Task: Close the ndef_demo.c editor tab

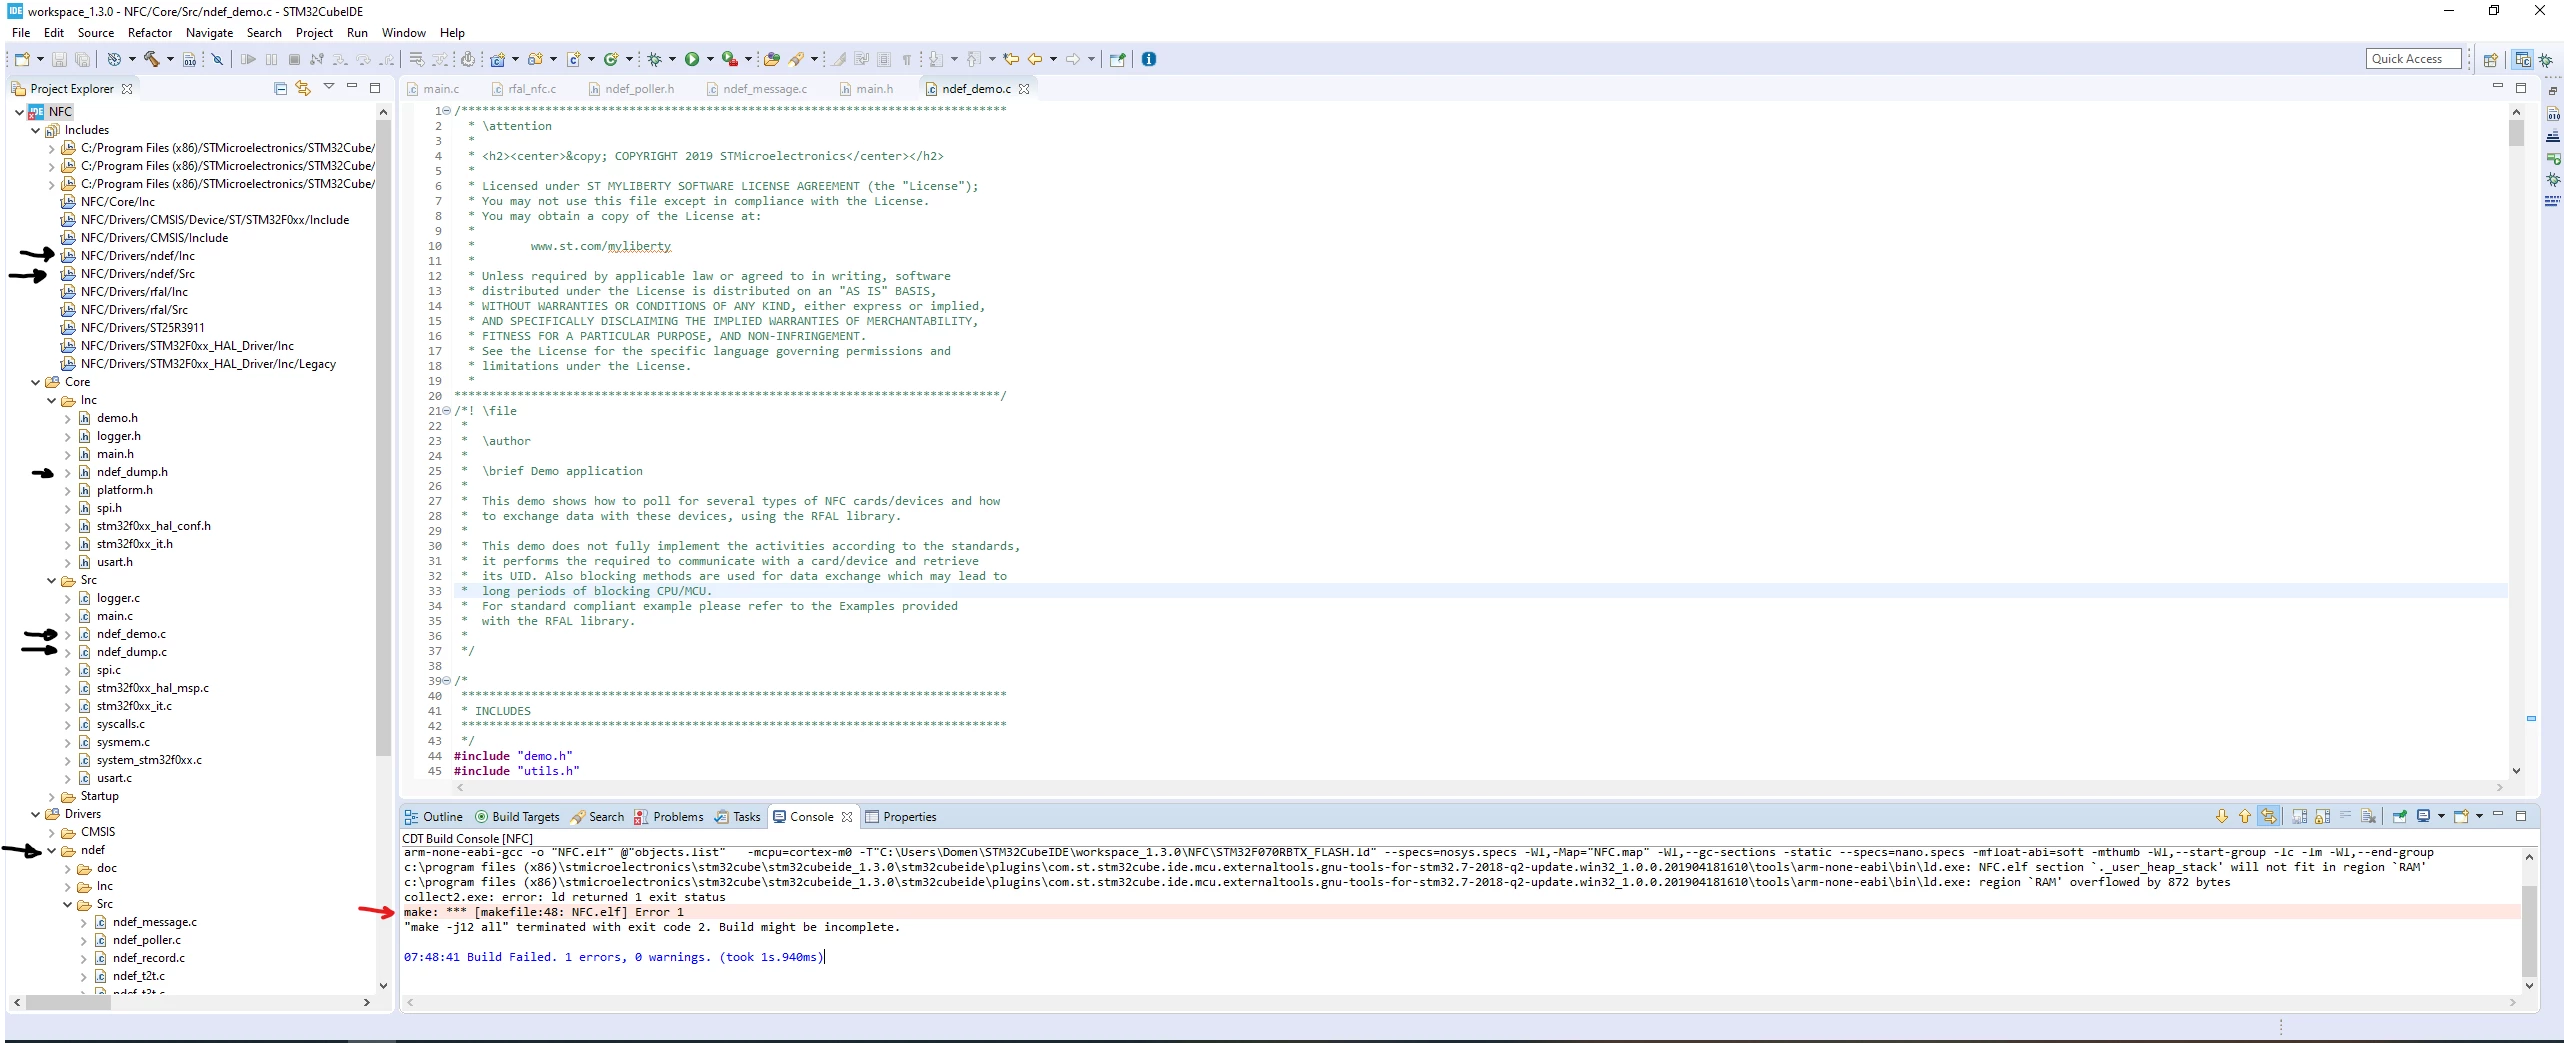Action: (x=1024, y=89)
